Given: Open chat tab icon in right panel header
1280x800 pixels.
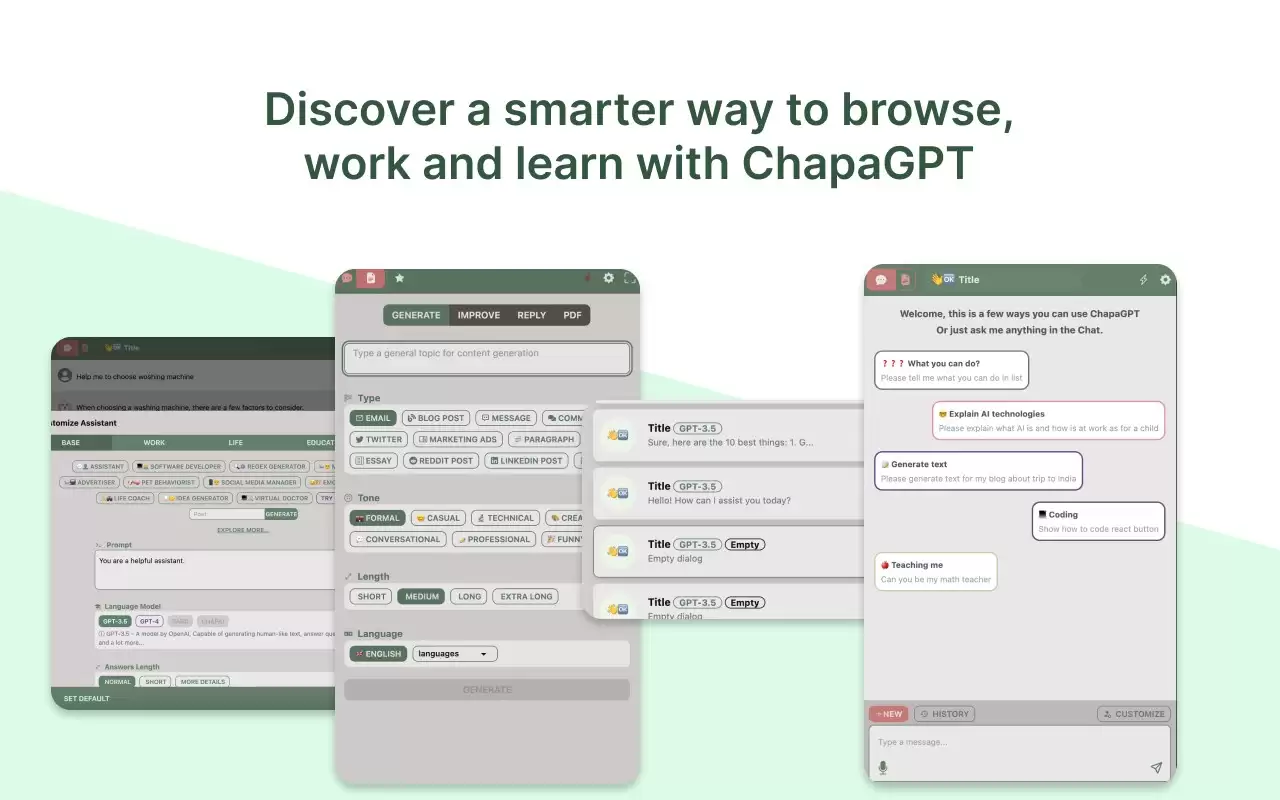Looking at the screenshot, I should 881,280.
